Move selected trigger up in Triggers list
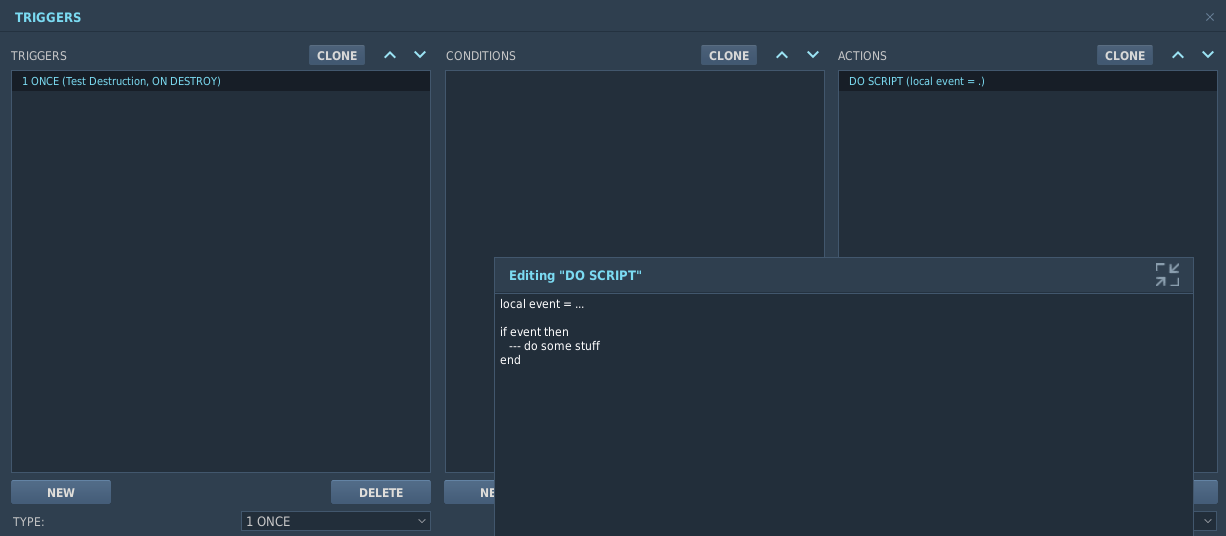This screenshot has width=1226, height=536. pos(390,55)
